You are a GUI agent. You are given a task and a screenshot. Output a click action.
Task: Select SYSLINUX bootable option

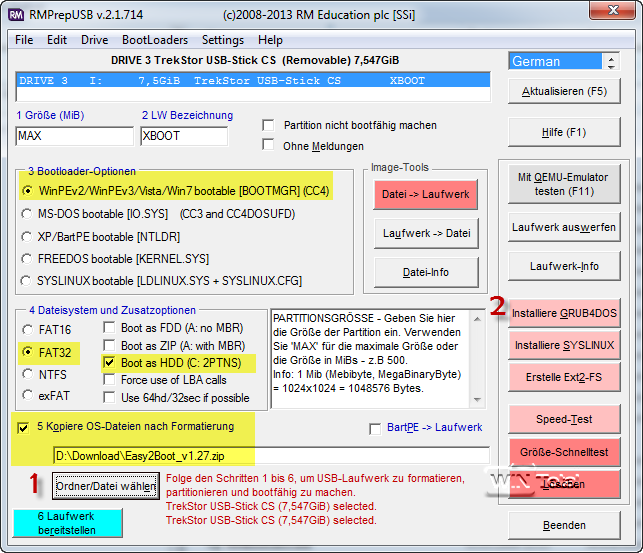[26, 281]
